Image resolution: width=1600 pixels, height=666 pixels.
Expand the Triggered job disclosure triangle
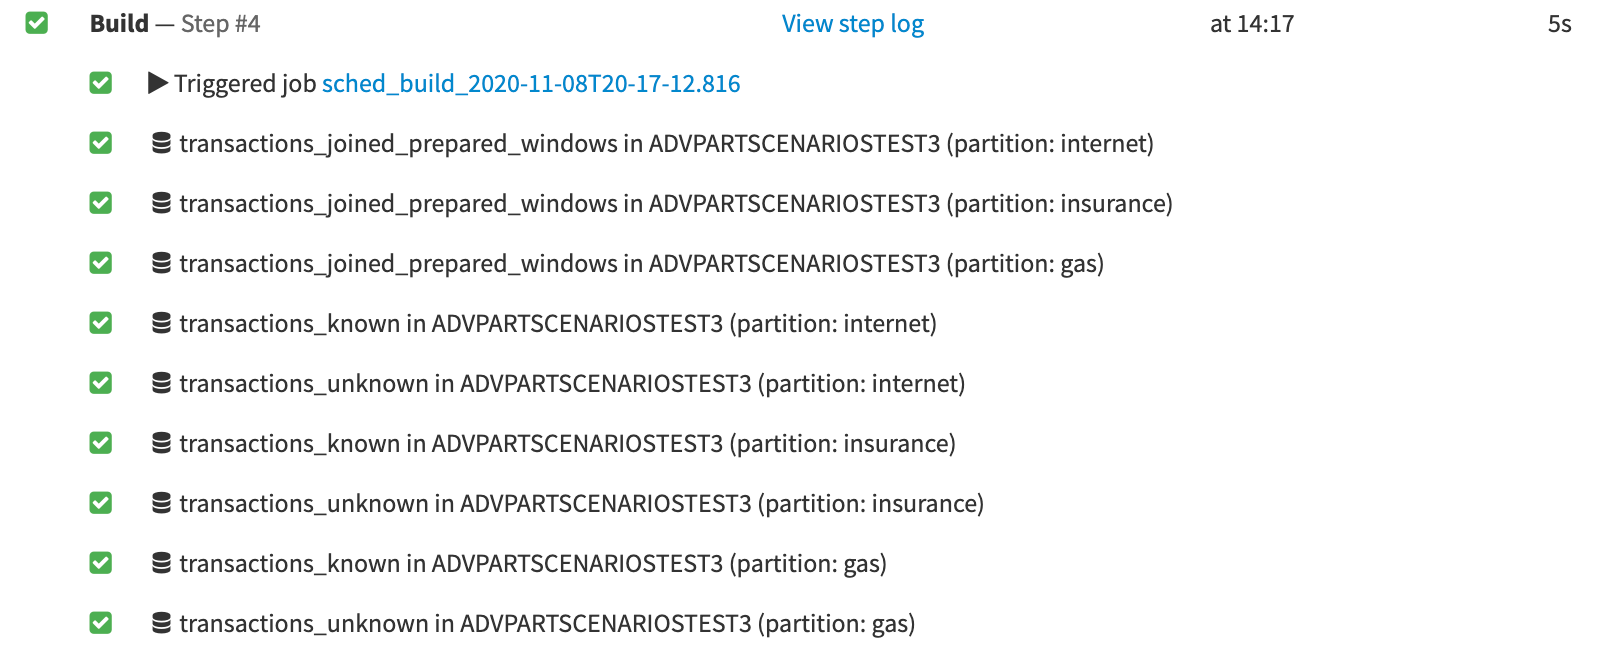click(x=157, y=83)
